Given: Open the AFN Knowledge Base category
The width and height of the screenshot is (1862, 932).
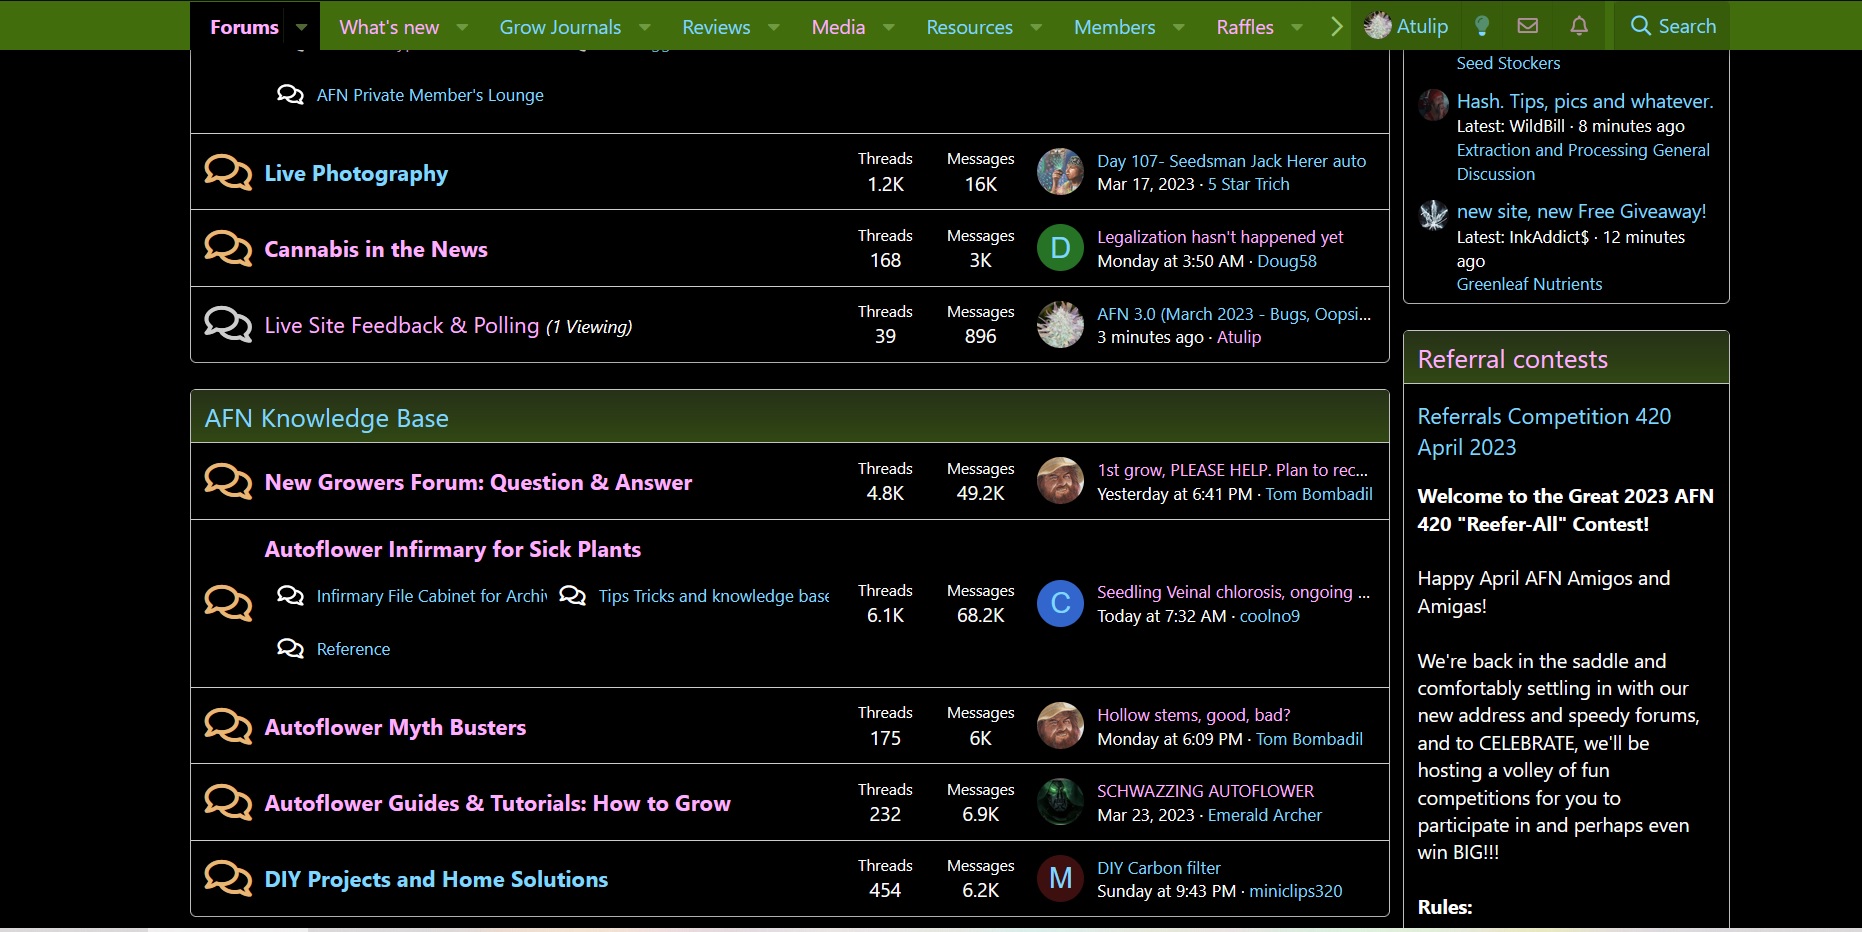Looking at the screenshot, I should tap(327, 418).
